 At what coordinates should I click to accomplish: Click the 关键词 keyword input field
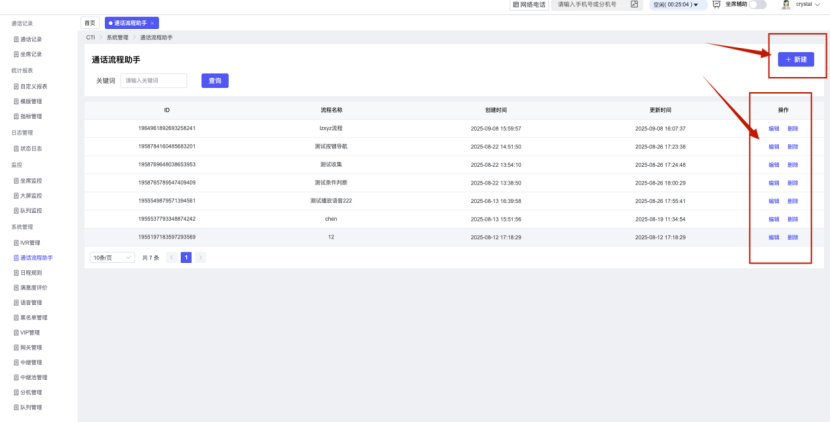154,80
